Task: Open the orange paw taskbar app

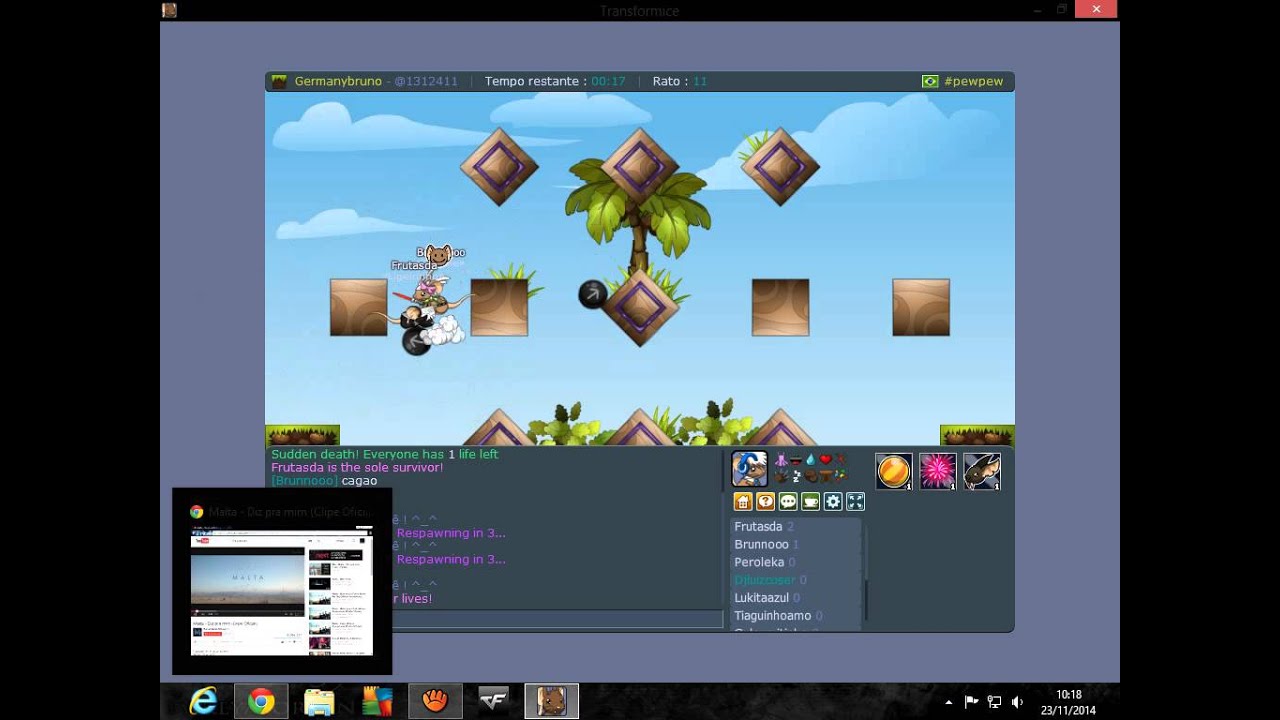Action: pos(435,701)
